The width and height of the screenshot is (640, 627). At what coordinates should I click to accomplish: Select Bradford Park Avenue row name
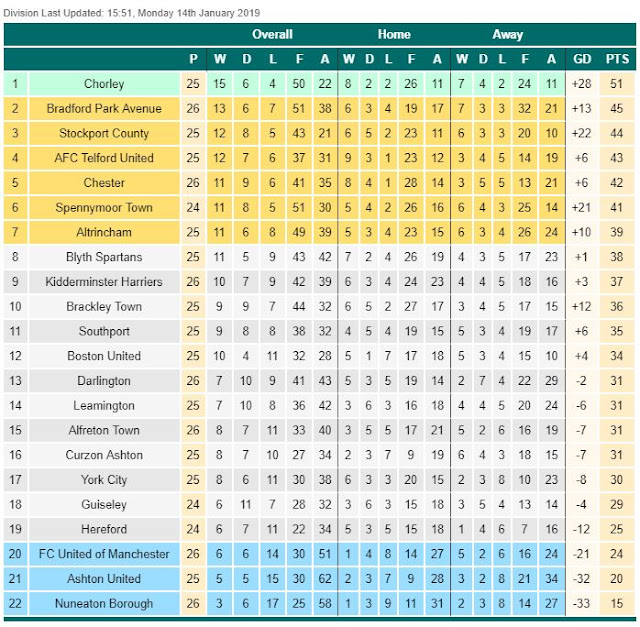pos(104,109)
